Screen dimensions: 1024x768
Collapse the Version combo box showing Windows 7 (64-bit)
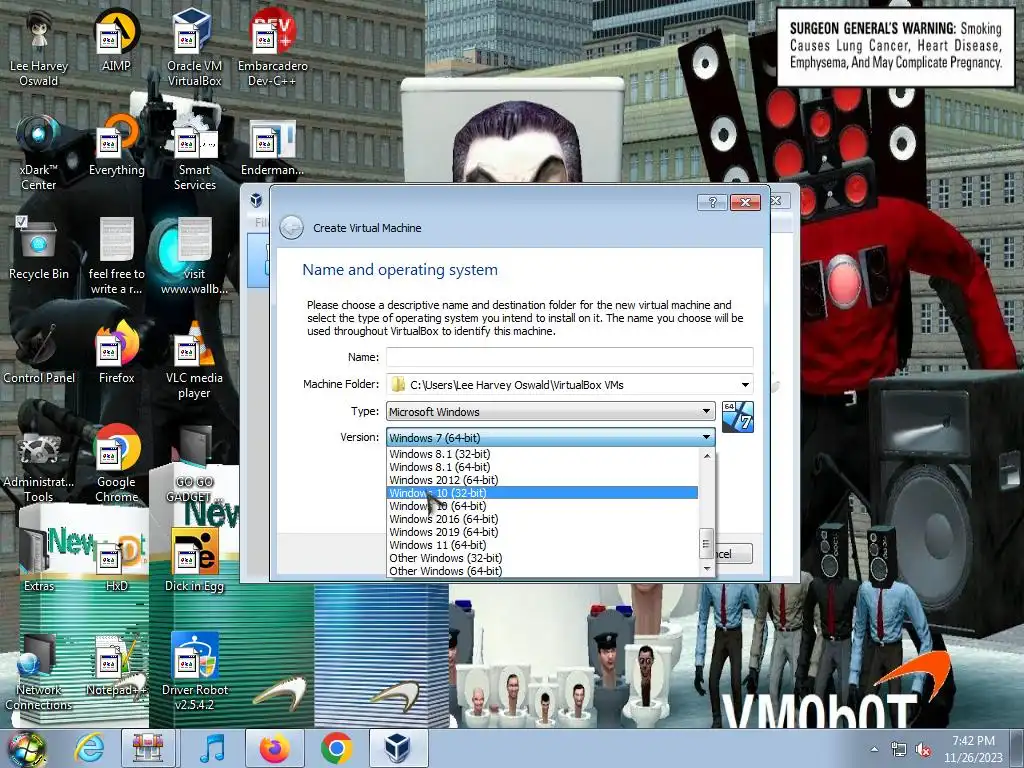tap(551, 438)
